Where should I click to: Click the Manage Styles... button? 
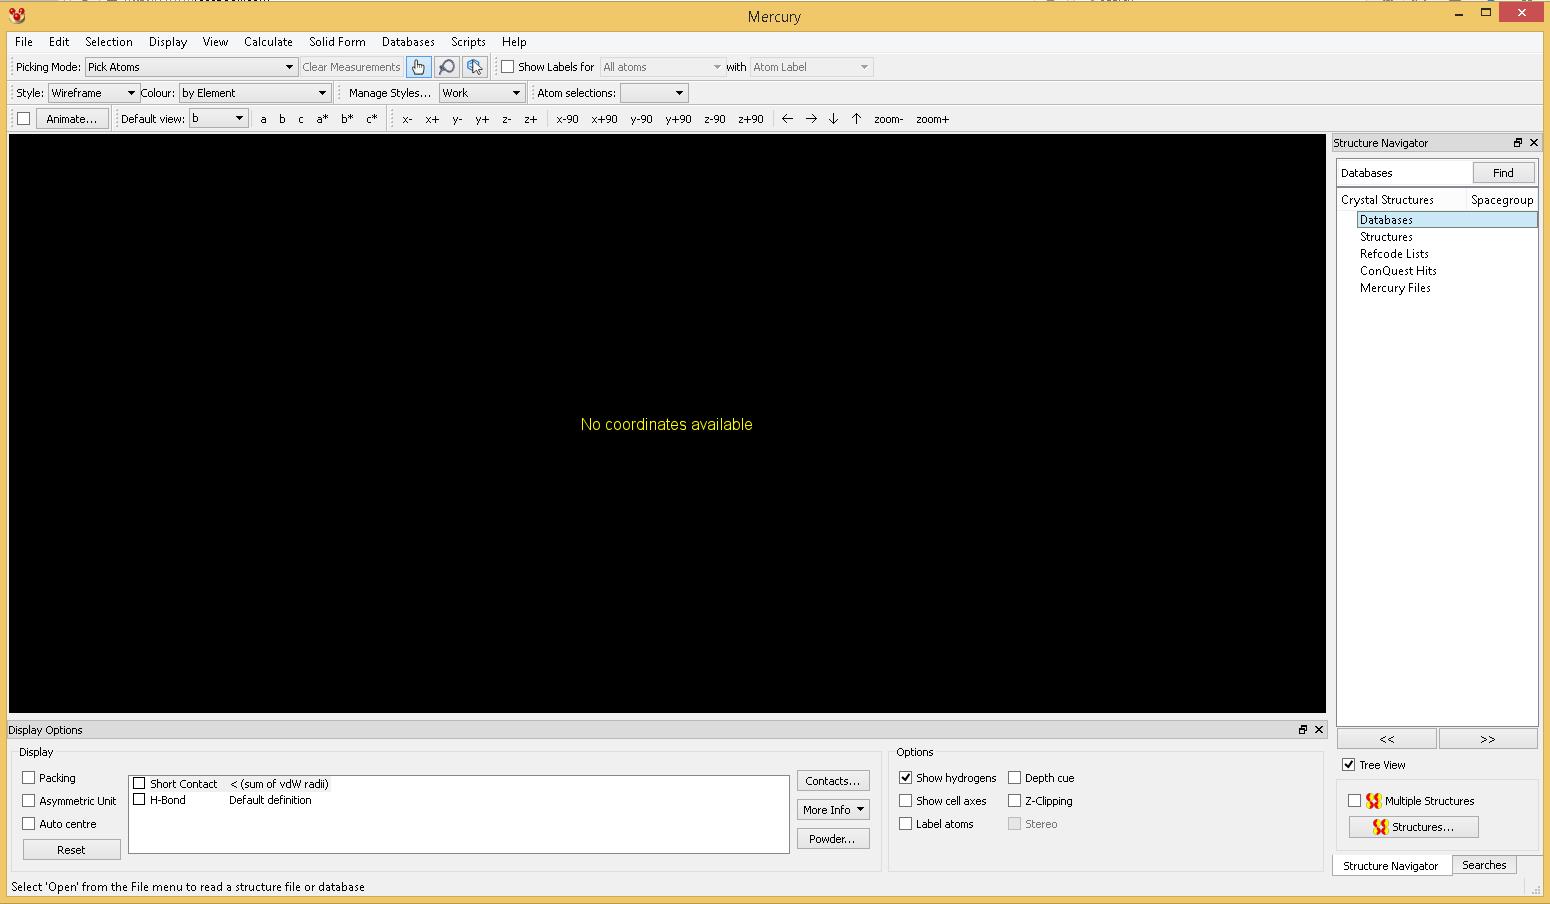390,93
